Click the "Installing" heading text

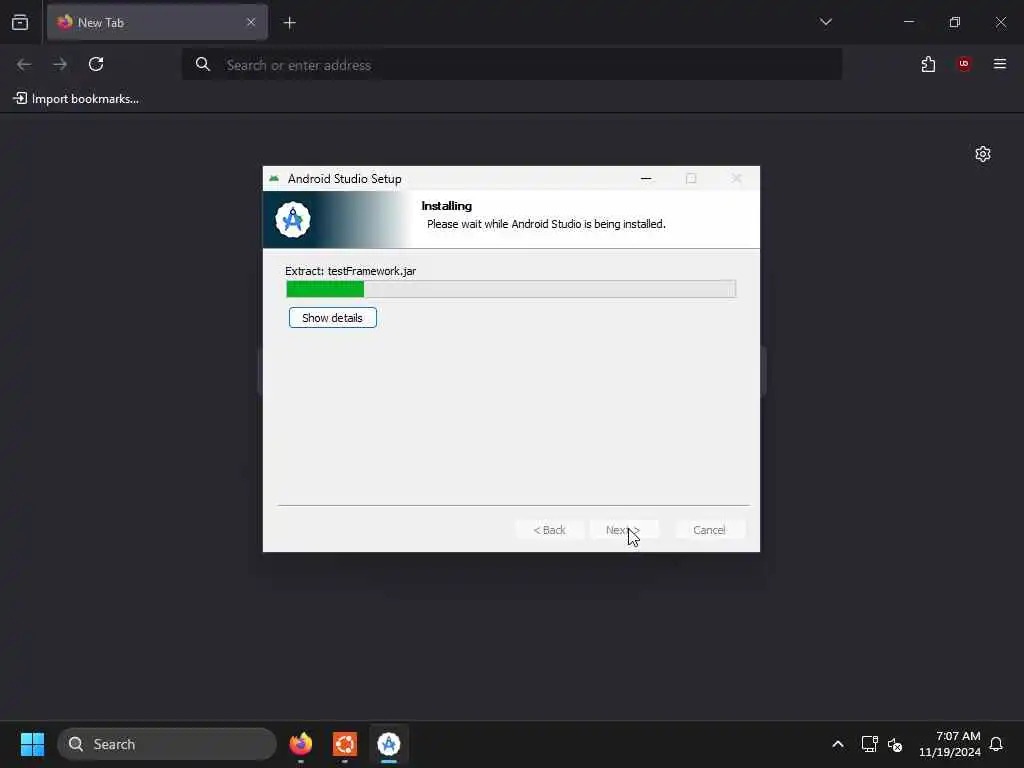447,206
